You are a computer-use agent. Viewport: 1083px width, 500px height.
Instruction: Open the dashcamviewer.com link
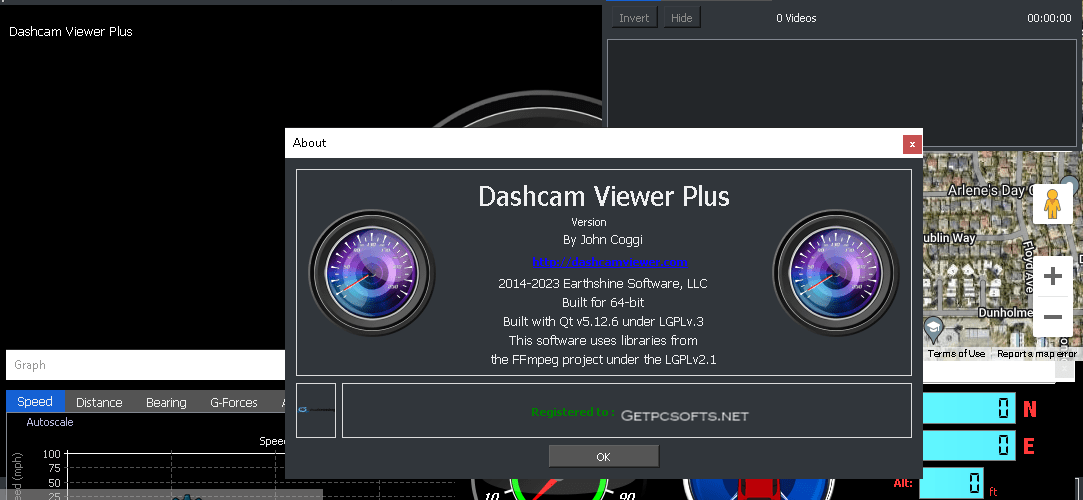click(x=609, y=262)
